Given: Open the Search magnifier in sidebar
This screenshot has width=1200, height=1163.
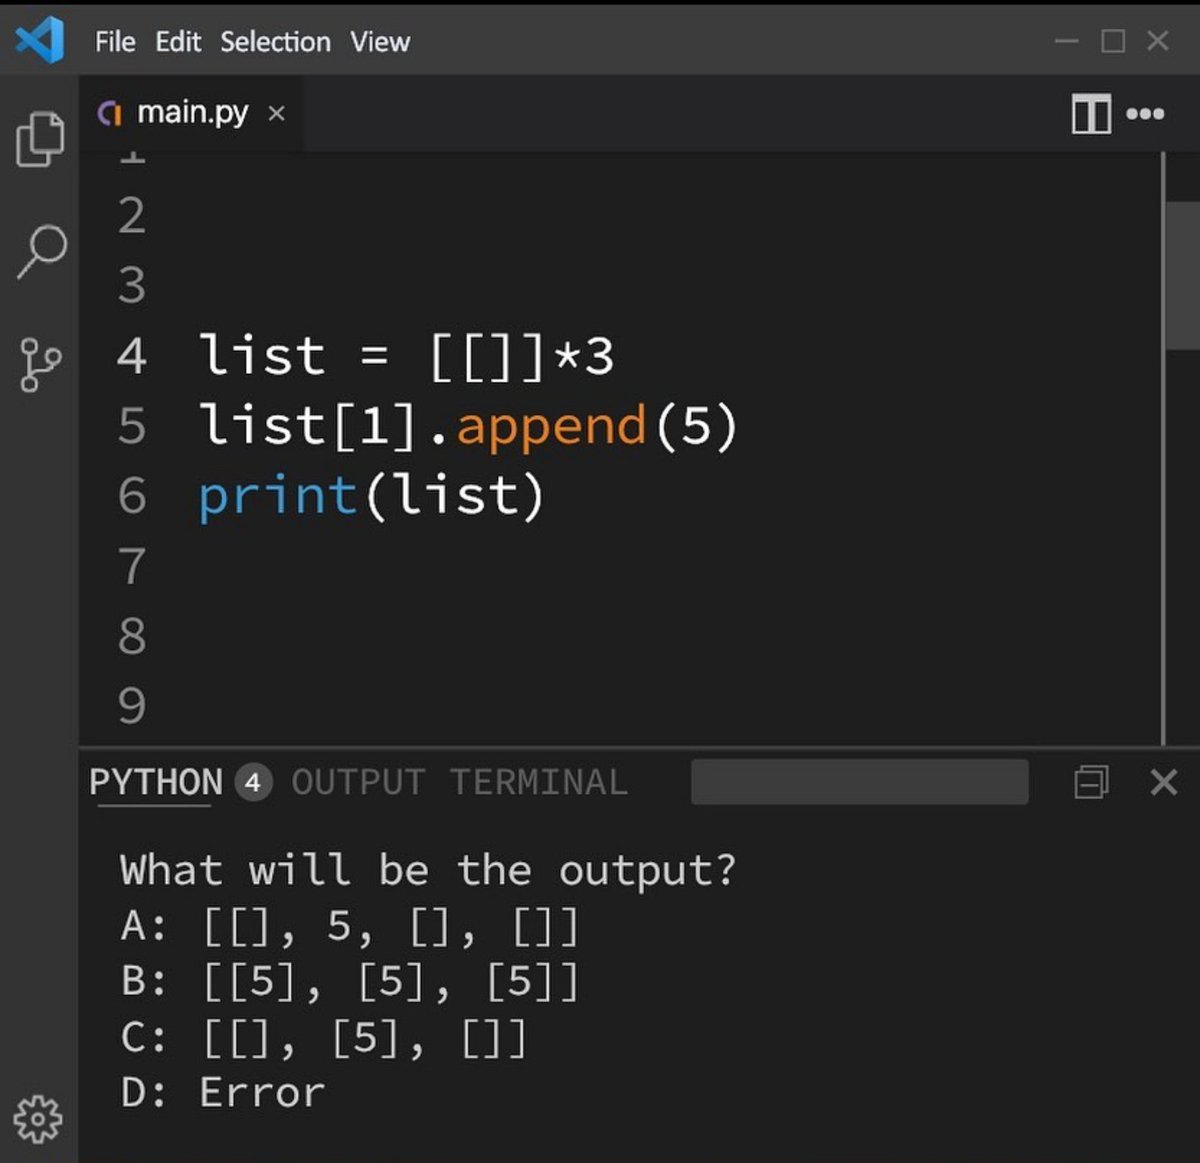Looking at the screenshot, I should tap(41, 251).
